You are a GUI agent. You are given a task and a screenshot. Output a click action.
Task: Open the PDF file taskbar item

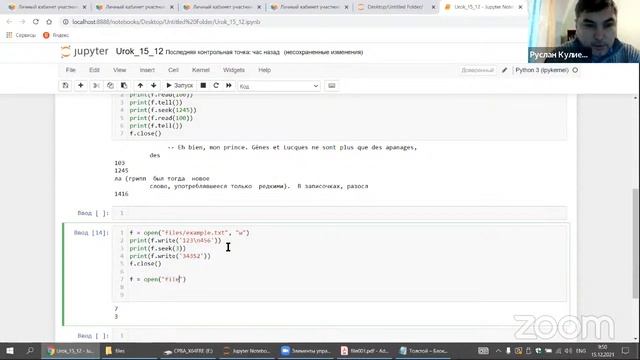click(x=364, y=351)
